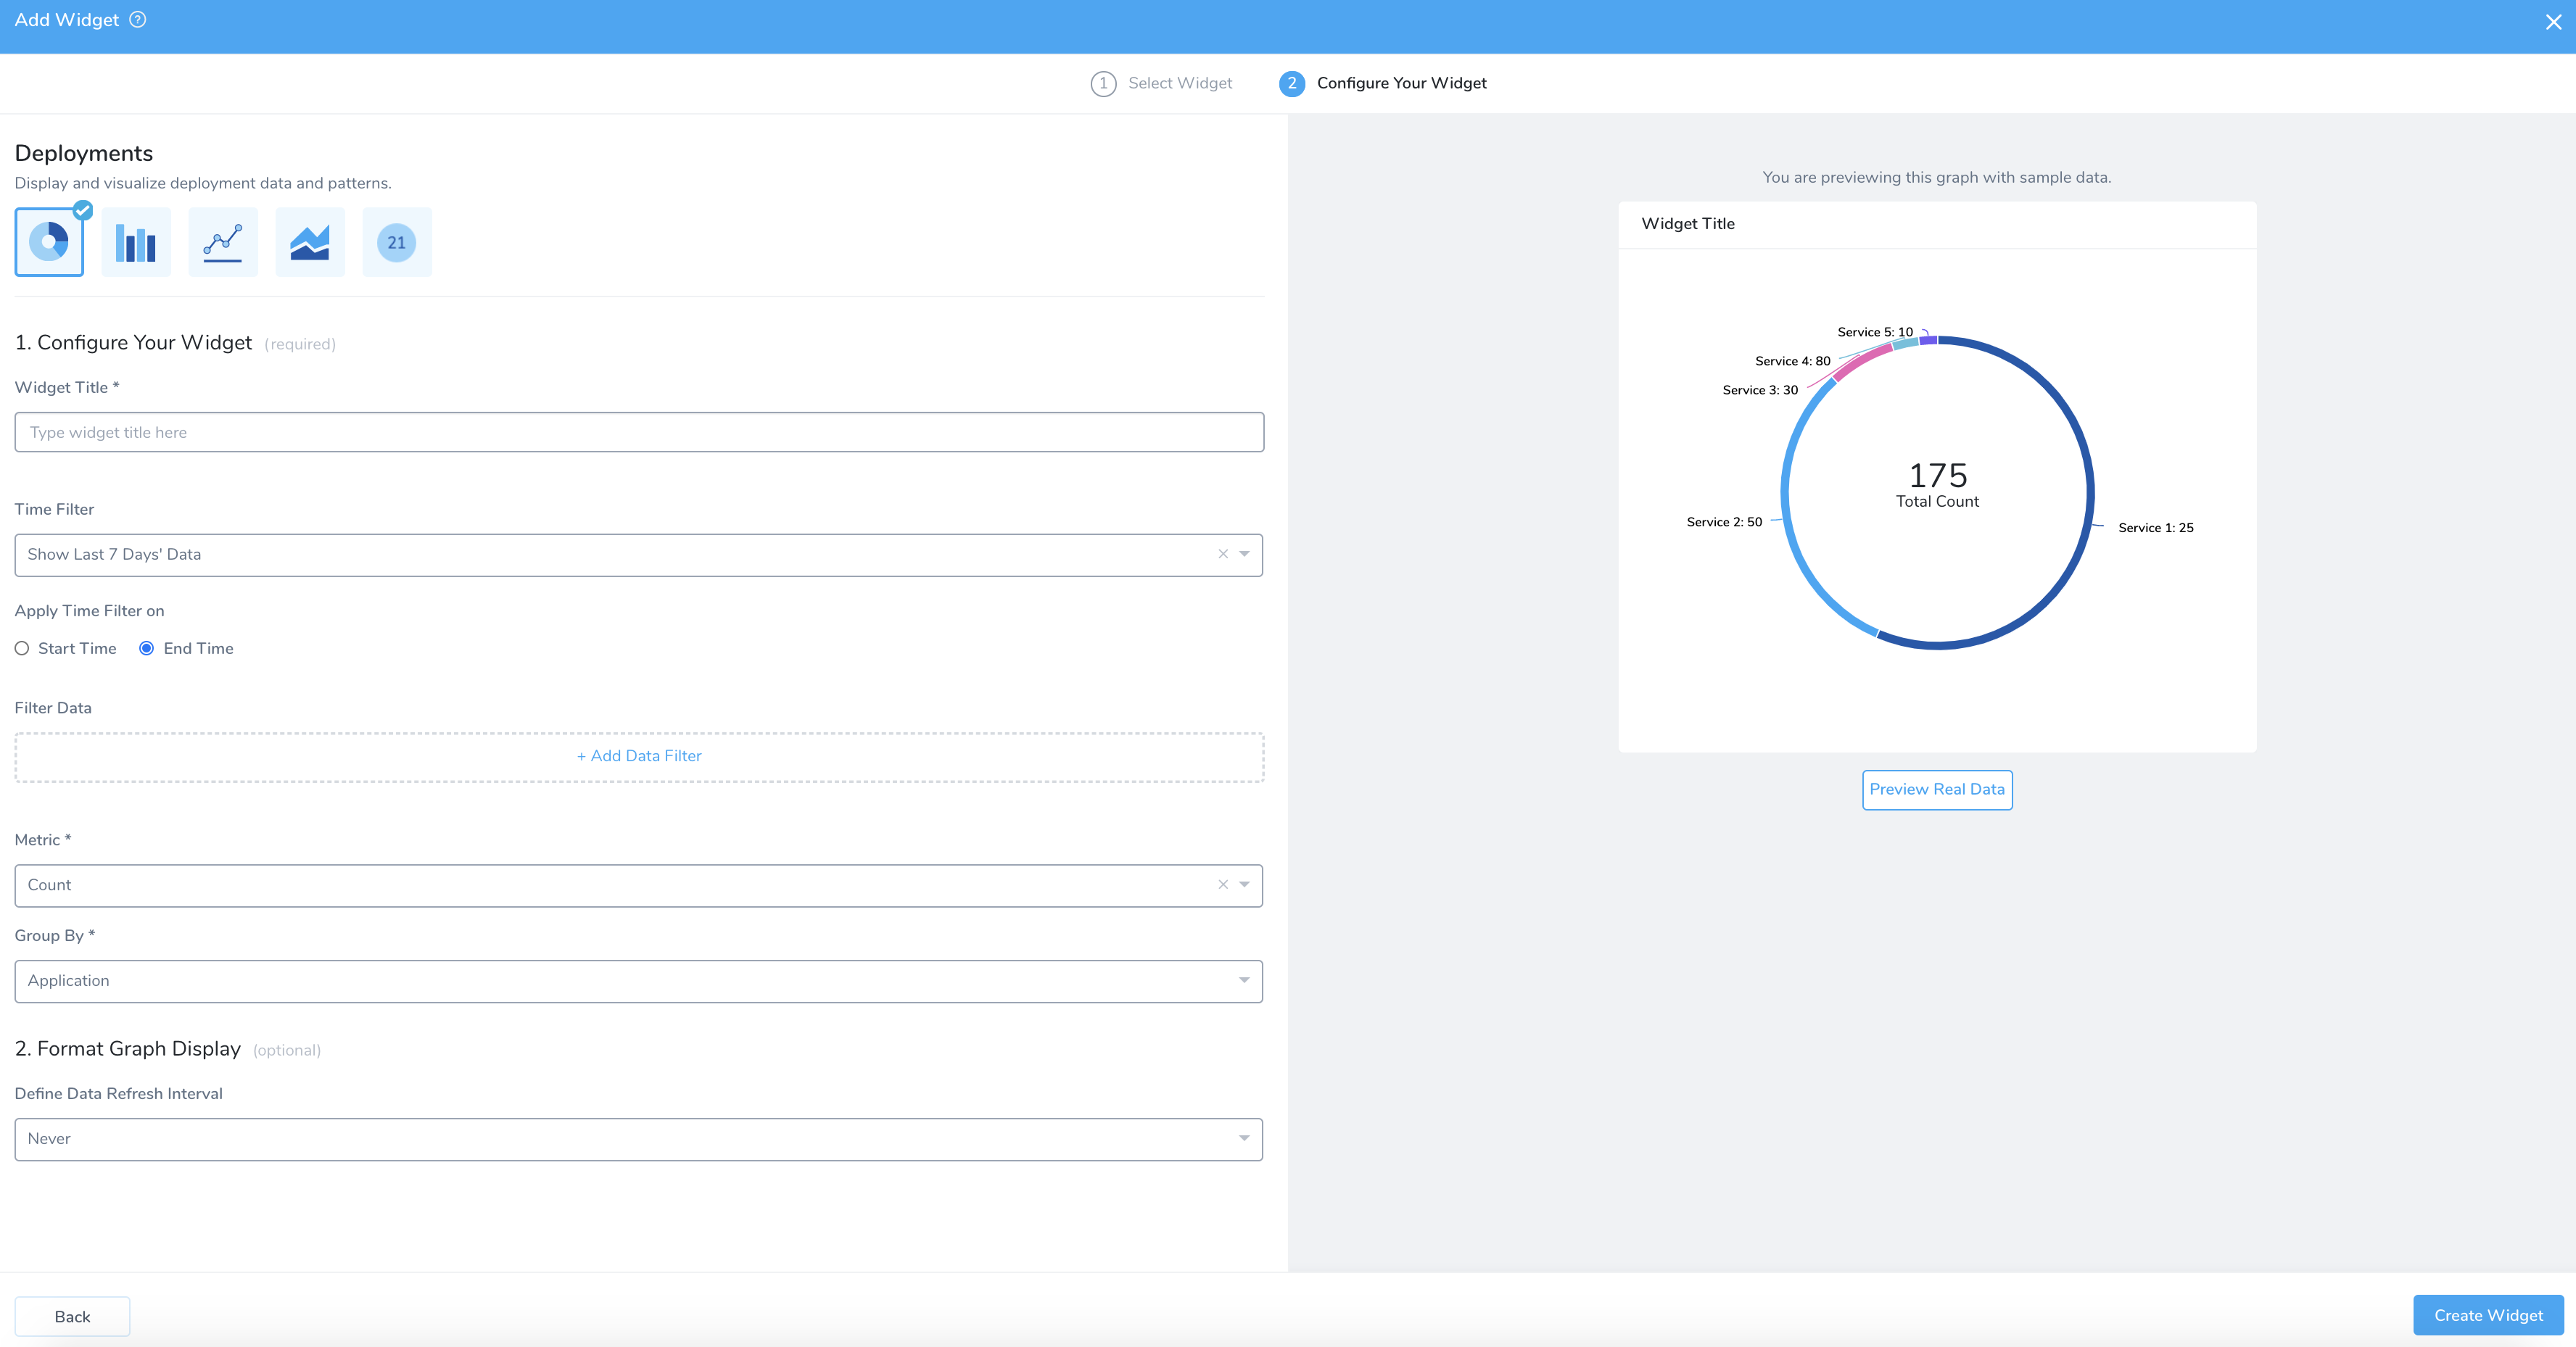Click the 'Service 3: 30' chart label
This screenshot has width=2576, height=1347.
pyautogui.click(x=1760, y=390)
